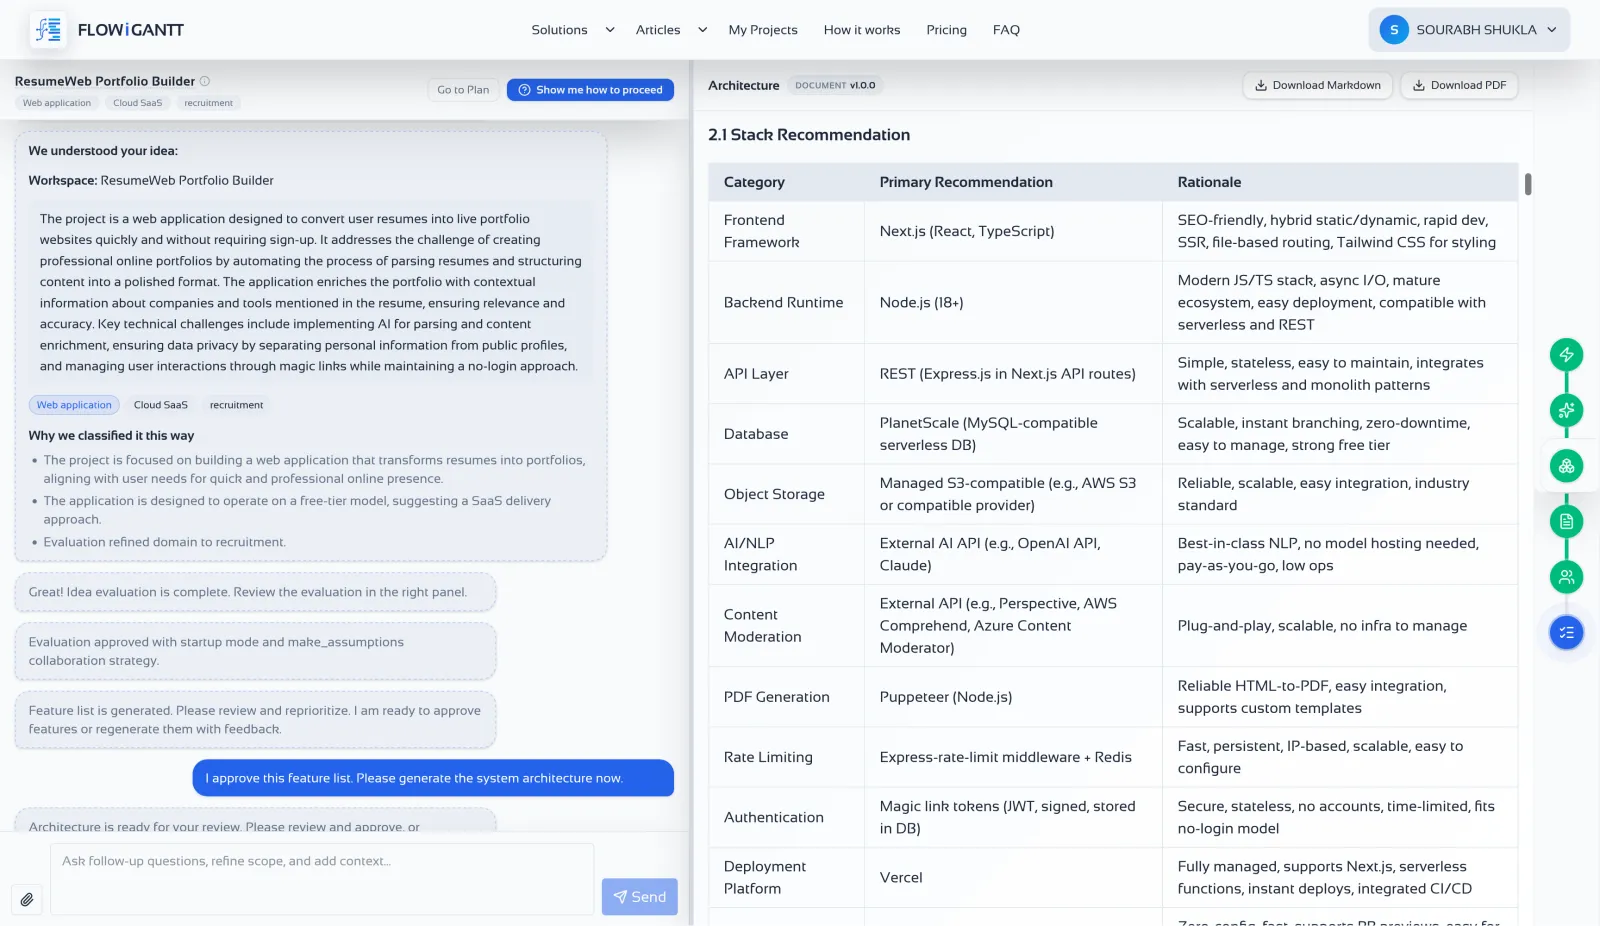Open the FAQ page

[1006, 30]
